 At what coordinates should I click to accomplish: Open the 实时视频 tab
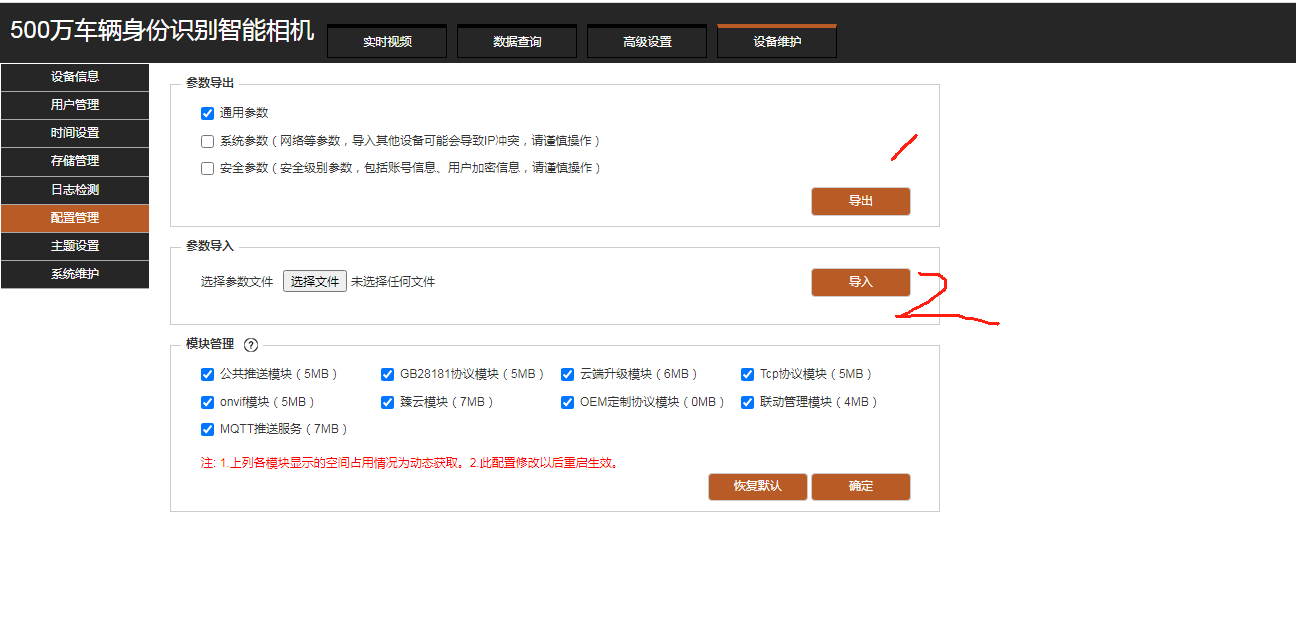pyautogui.click(x=387, y=42)
